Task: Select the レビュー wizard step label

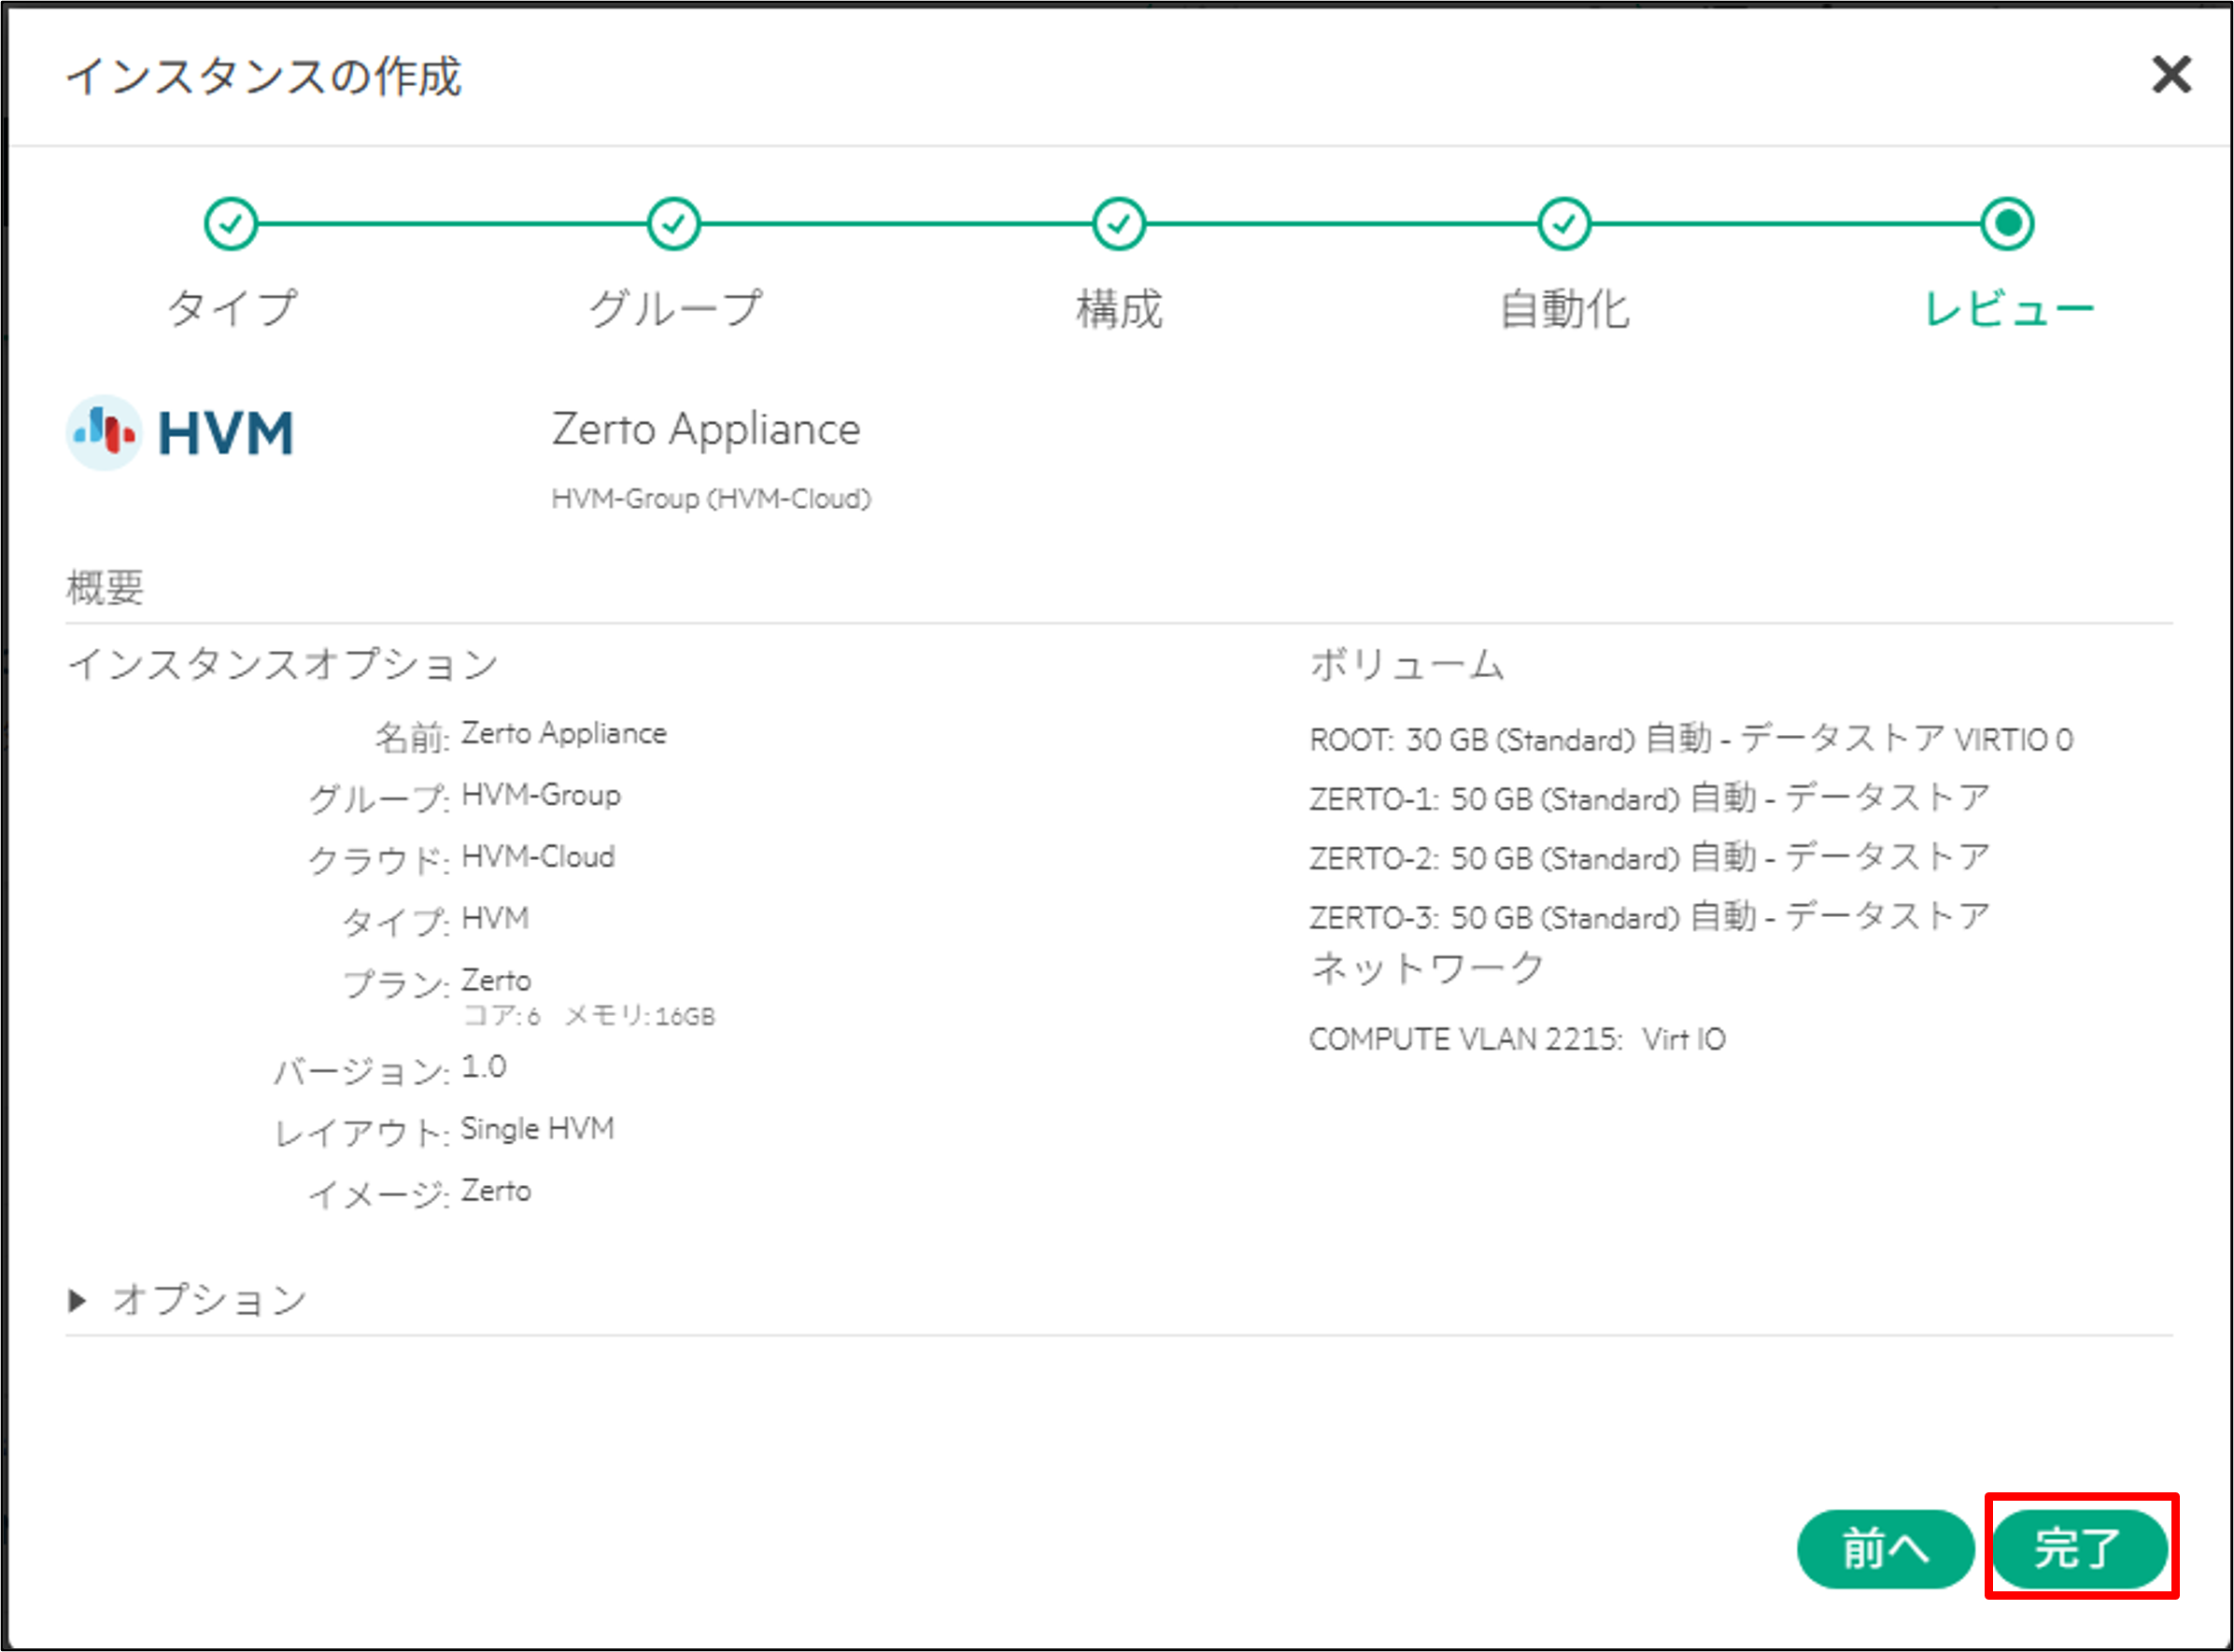Action: (x=2008, y=308)
